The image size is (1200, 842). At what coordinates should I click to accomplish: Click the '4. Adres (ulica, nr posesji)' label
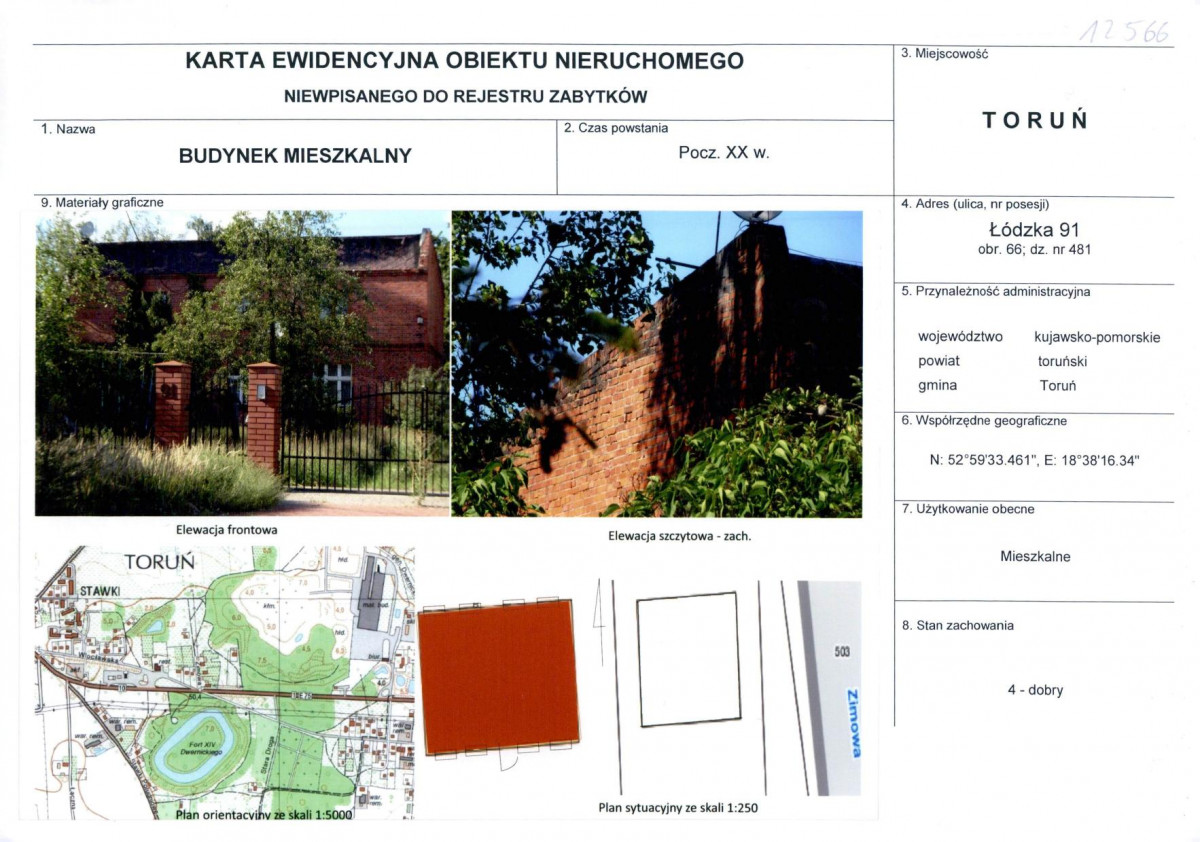pos(975,204)
